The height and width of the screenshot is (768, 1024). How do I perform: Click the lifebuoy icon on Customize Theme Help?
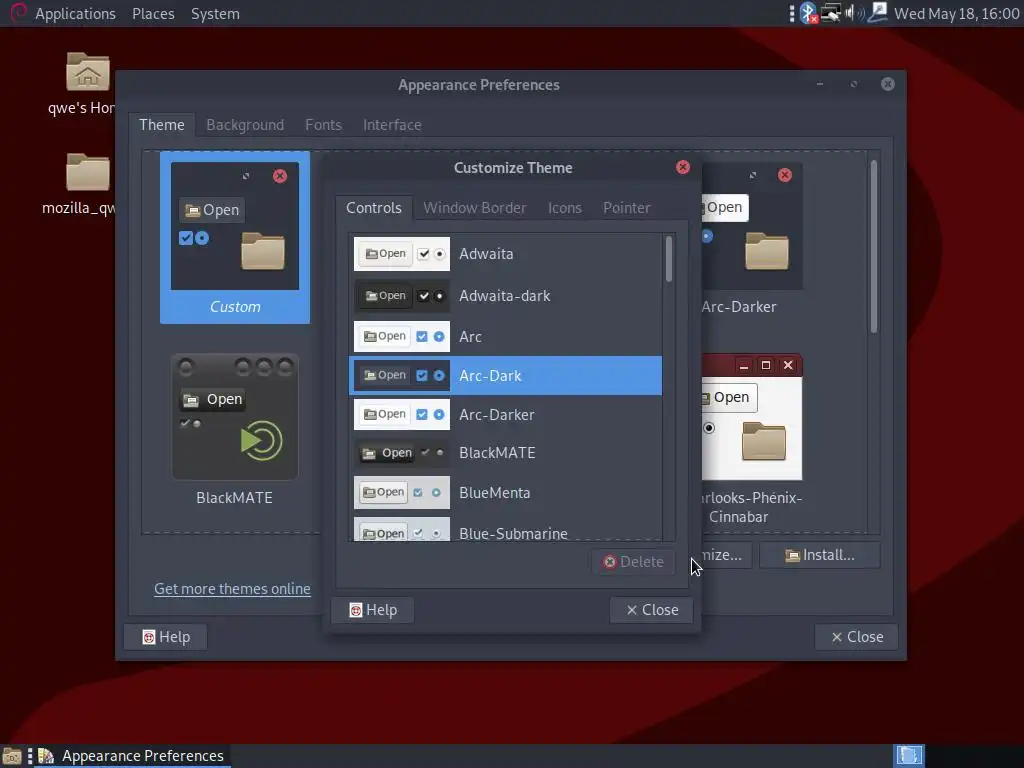pyautogui.click(x=356, y=610)
